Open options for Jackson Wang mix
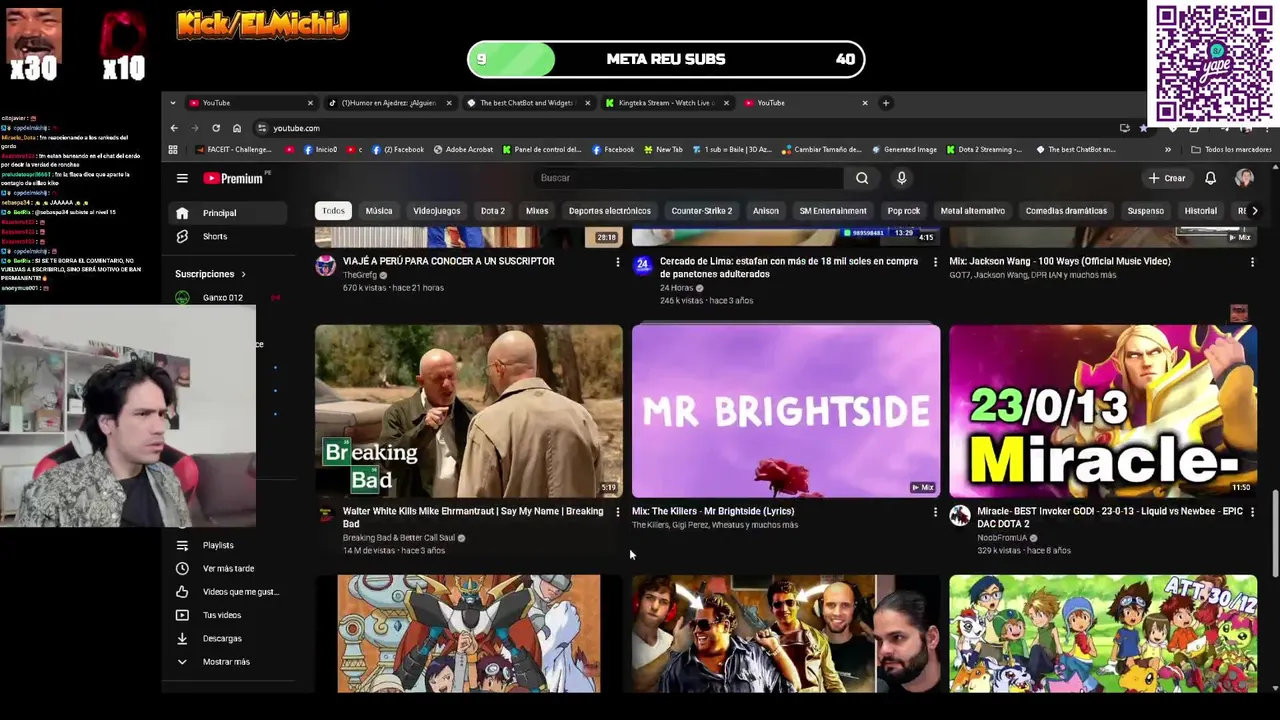The height and width of the screenshot is (720, 1280). pos(1252,262)
